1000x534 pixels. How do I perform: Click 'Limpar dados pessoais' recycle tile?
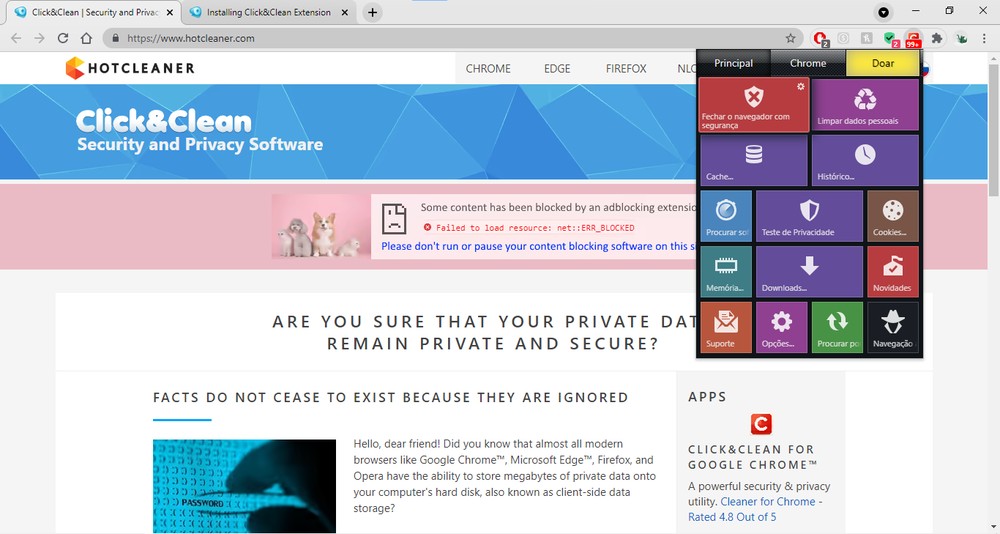coord(865,105)
